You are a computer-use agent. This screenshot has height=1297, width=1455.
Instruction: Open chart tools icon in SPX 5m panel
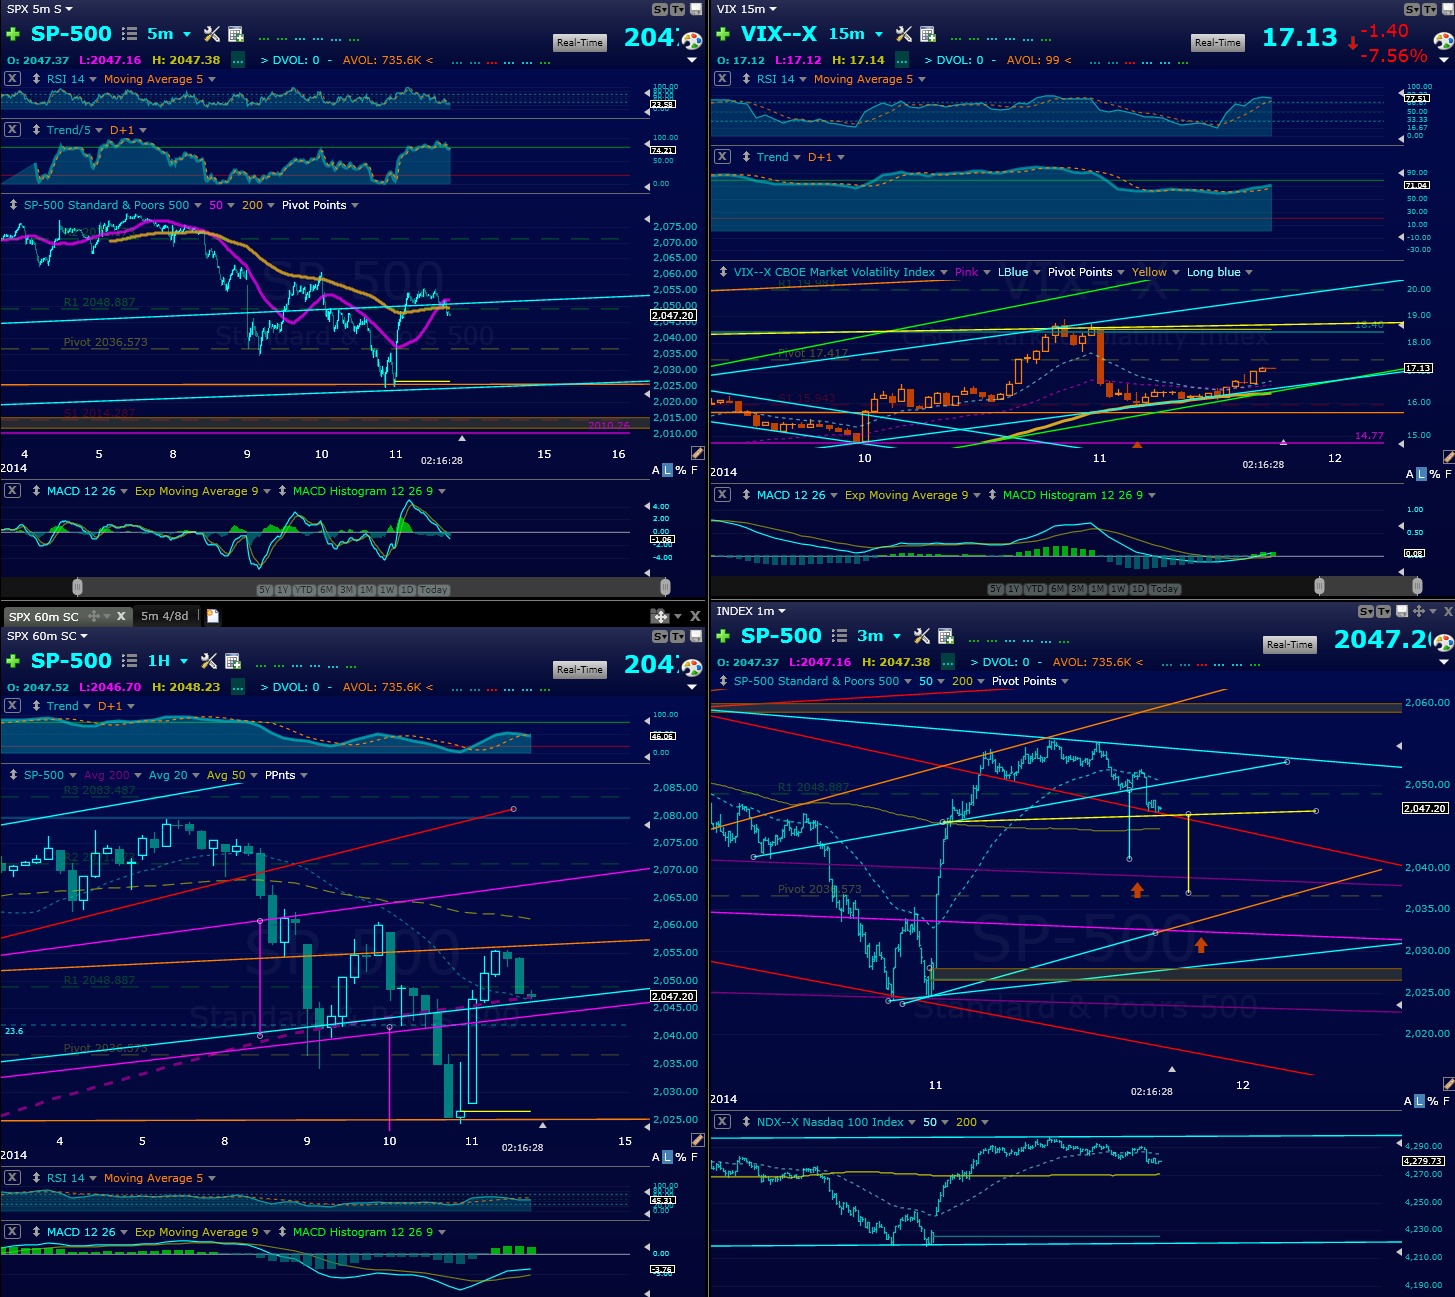tap(211, 34)
